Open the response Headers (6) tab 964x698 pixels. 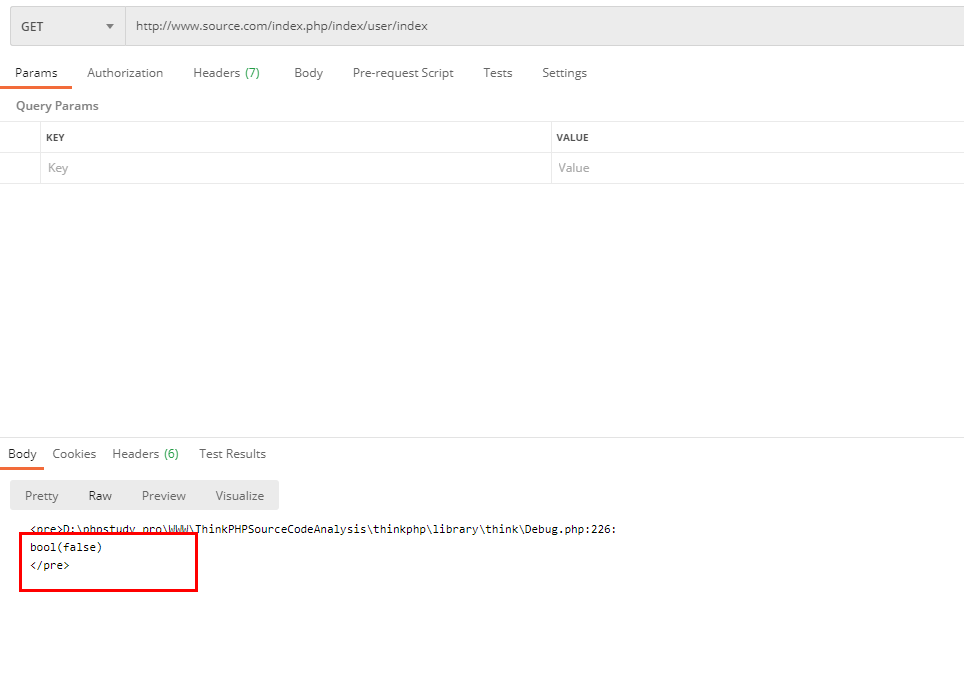point(145,454)
